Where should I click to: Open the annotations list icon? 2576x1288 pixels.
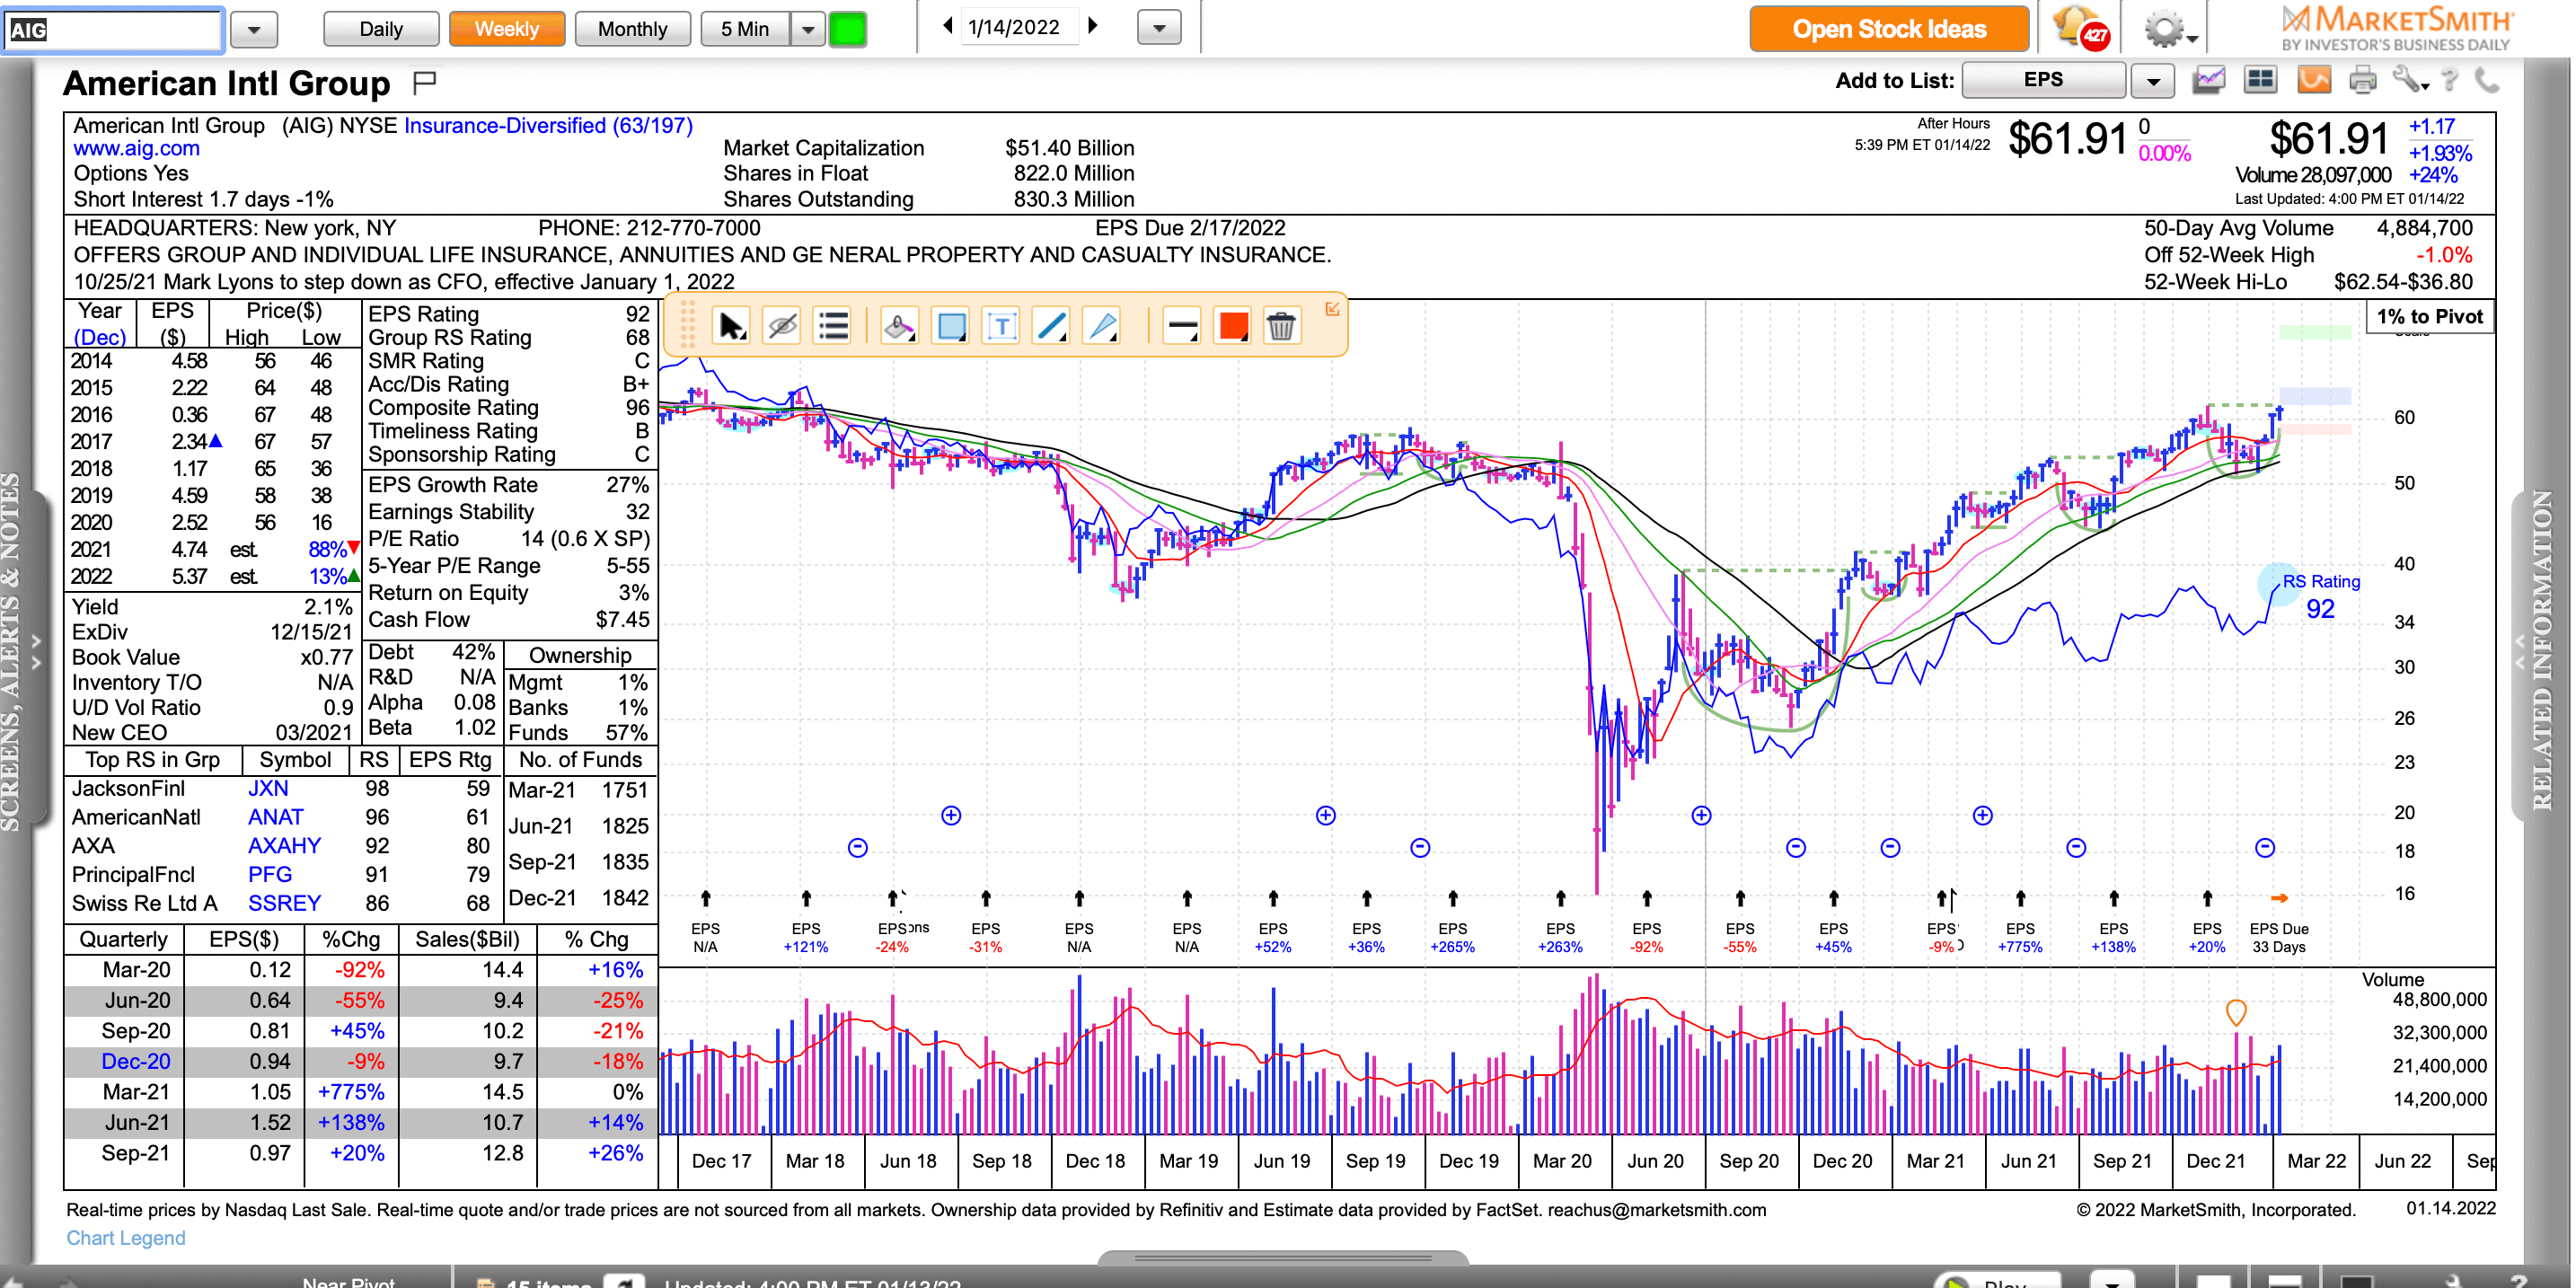[832, 326]
